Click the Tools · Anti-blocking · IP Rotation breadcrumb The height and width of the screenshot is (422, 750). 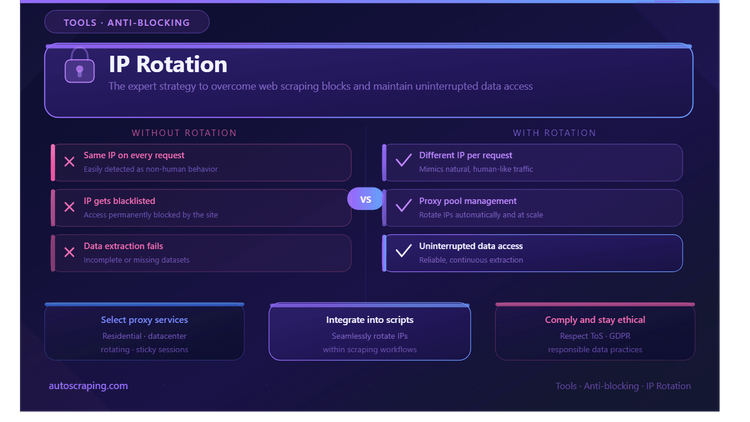tap(623, 386)
